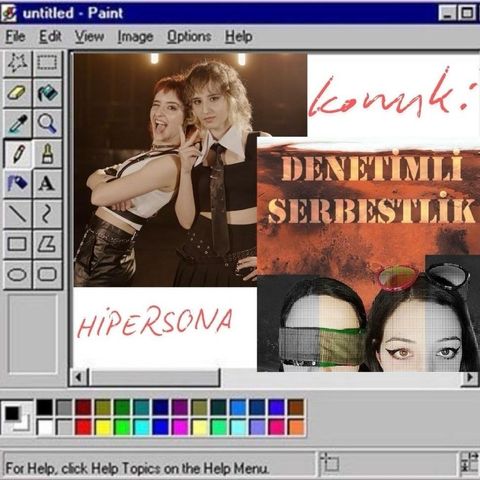Image resolution: width=480 pixels, height=480 pixels.
Task: Pick the teal color swatch in top row
Action: point(141,407)
